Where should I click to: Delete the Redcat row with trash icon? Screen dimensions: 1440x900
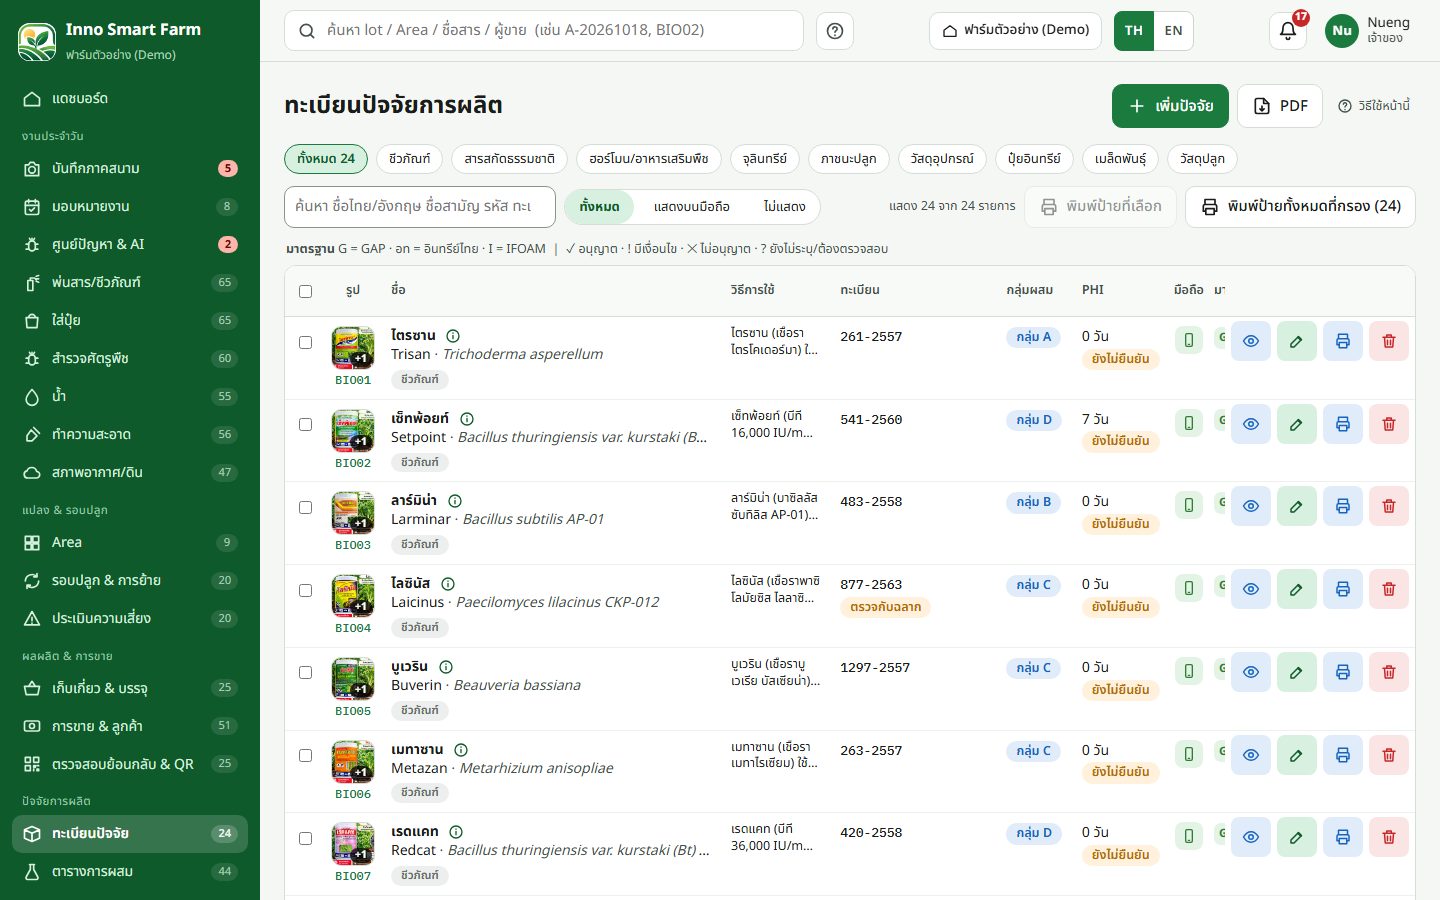click(1388, 837)
